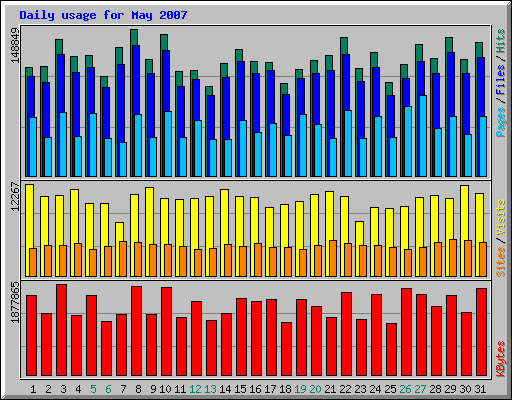Click the green hits bar top for day 10

pyautogui.click(x=164, y=42)
